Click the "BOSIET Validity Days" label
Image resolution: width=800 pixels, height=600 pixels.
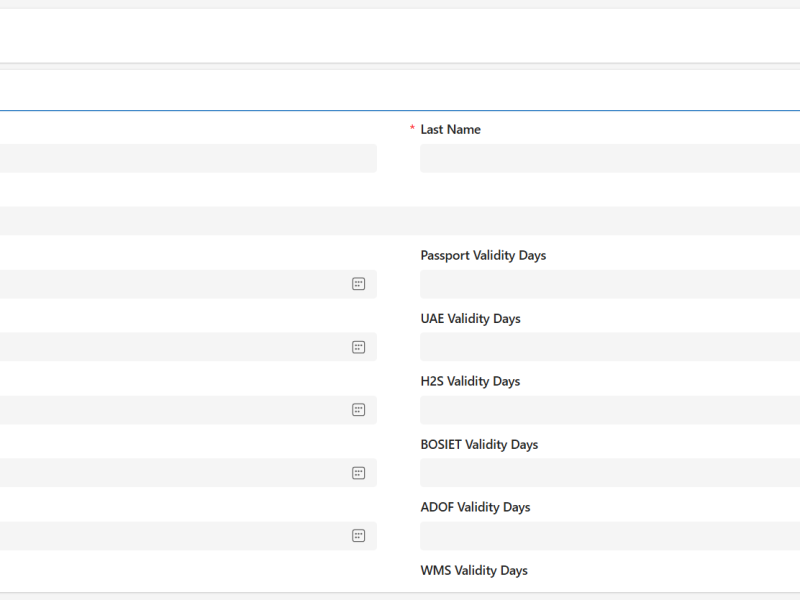click(x=479, y=445)
